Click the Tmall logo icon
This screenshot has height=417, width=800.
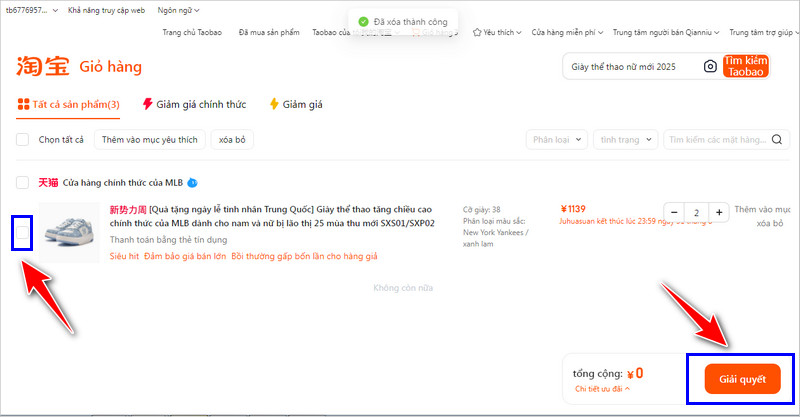pos(48,183)
